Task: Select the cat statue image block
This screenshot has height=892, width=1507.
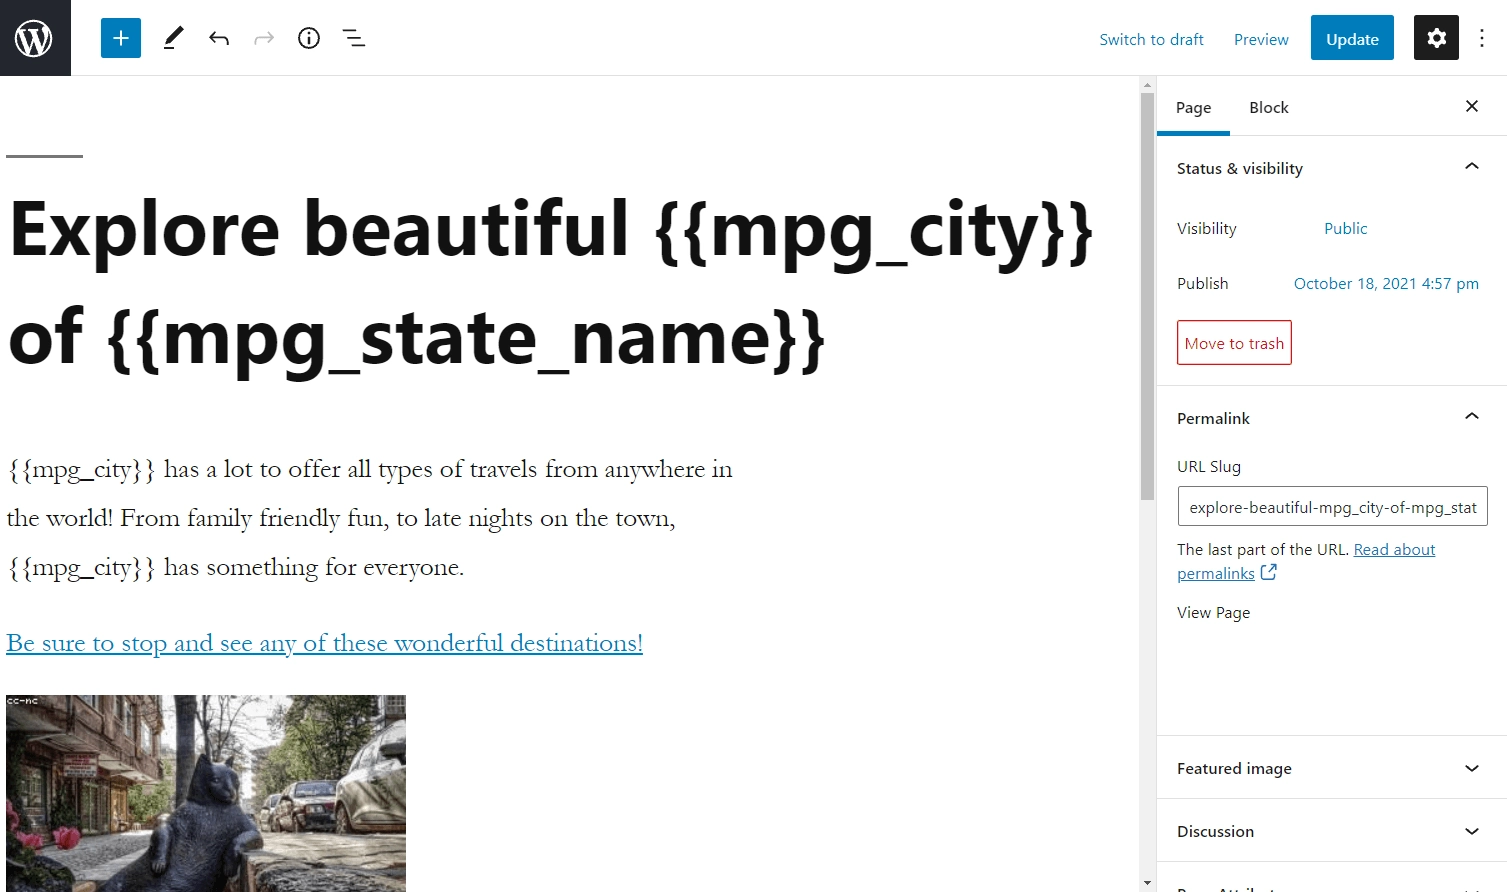Action: click(x=206, y=793)
